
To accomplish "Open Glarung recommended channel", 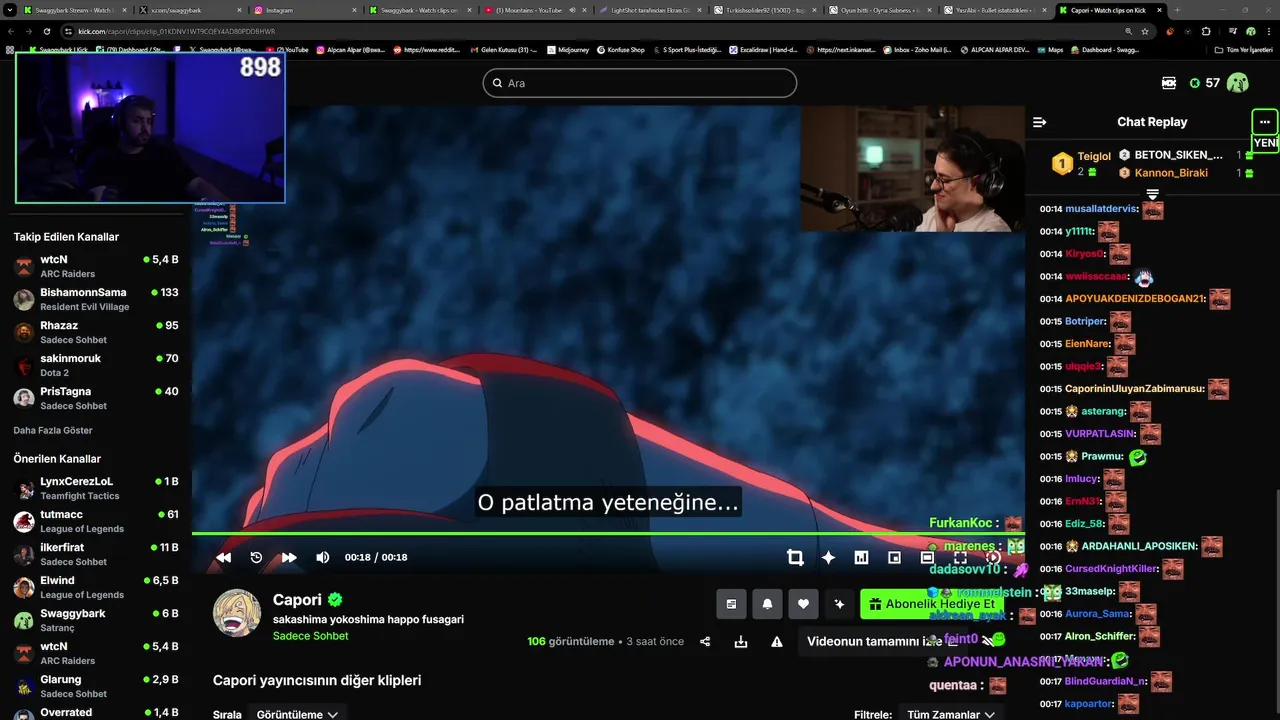I will 96,686.
